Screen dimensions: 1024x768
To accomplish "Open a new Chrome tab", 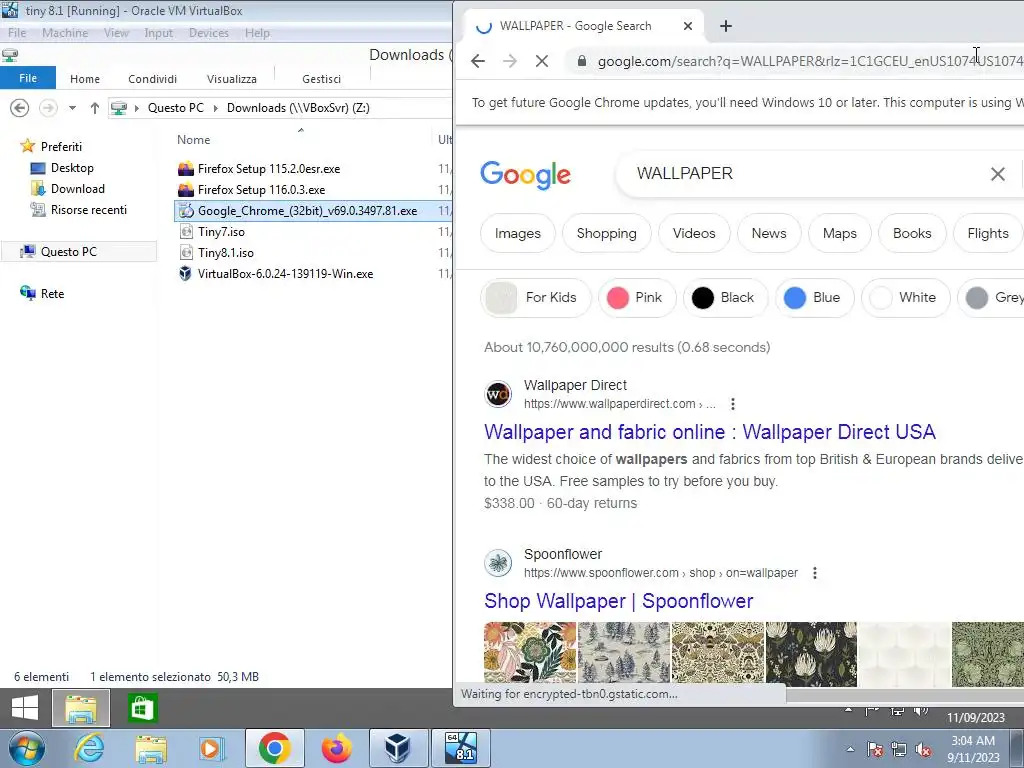I will [x=726, y=26].
